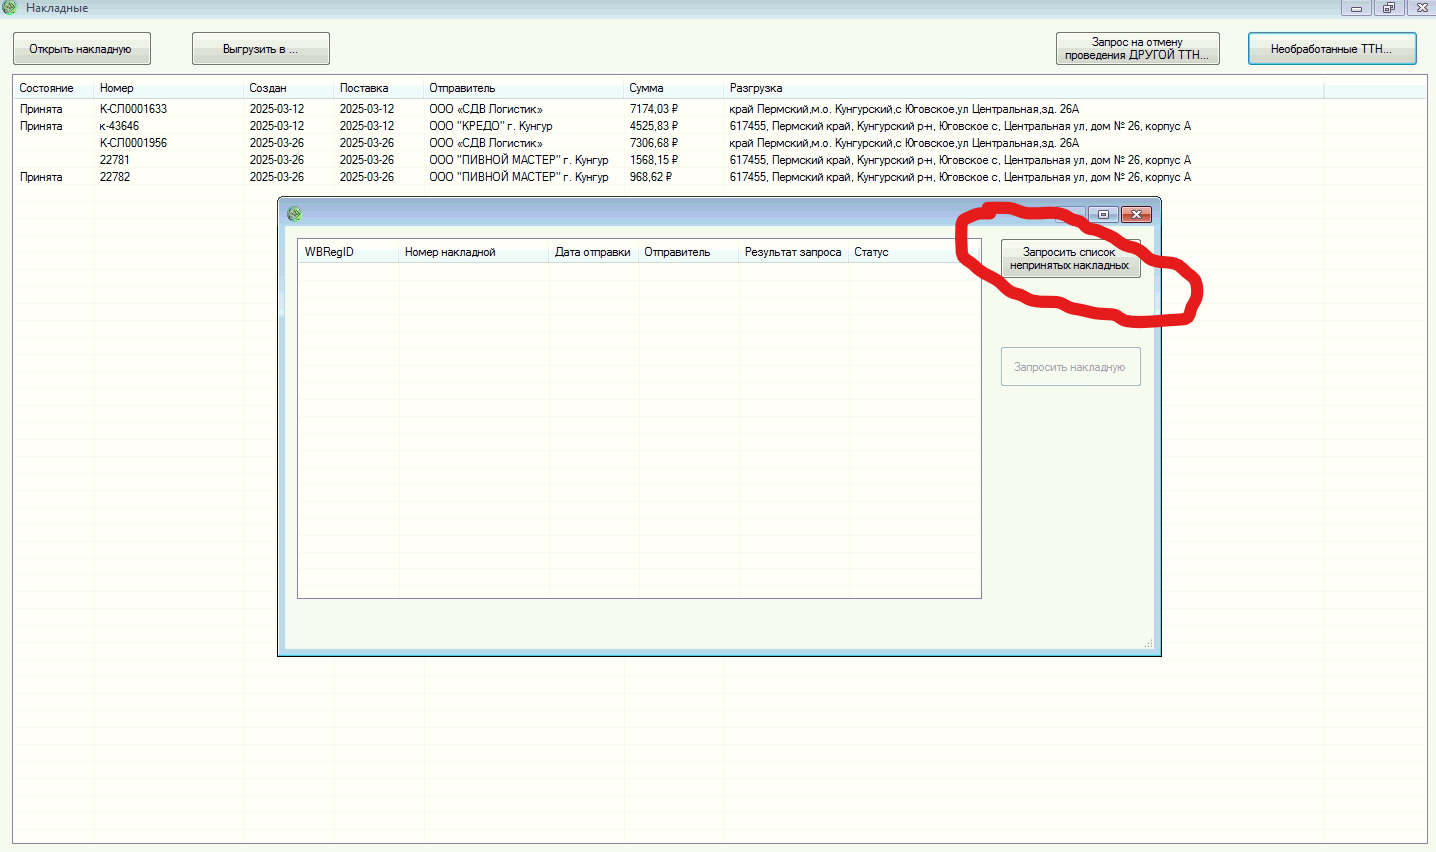The width and height of the screenshot is (1436, 852).
Task: Select invoice row 'К-СП0001633'
Action: (x=719, y=109)
